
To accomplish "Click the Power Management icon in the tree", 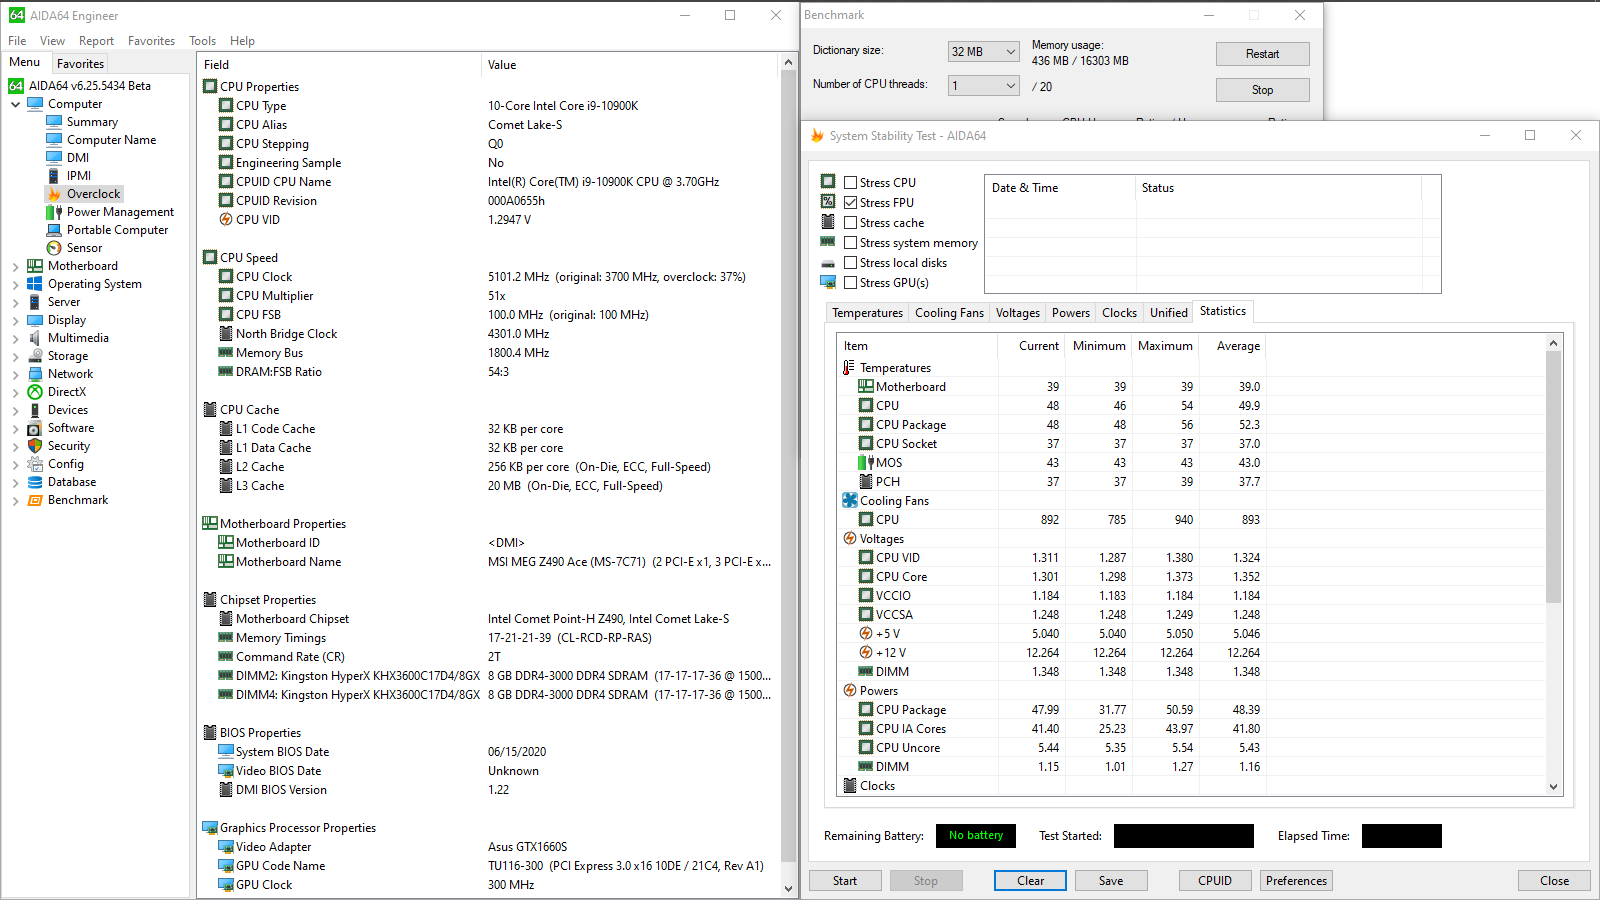I will tap(54, 212).
